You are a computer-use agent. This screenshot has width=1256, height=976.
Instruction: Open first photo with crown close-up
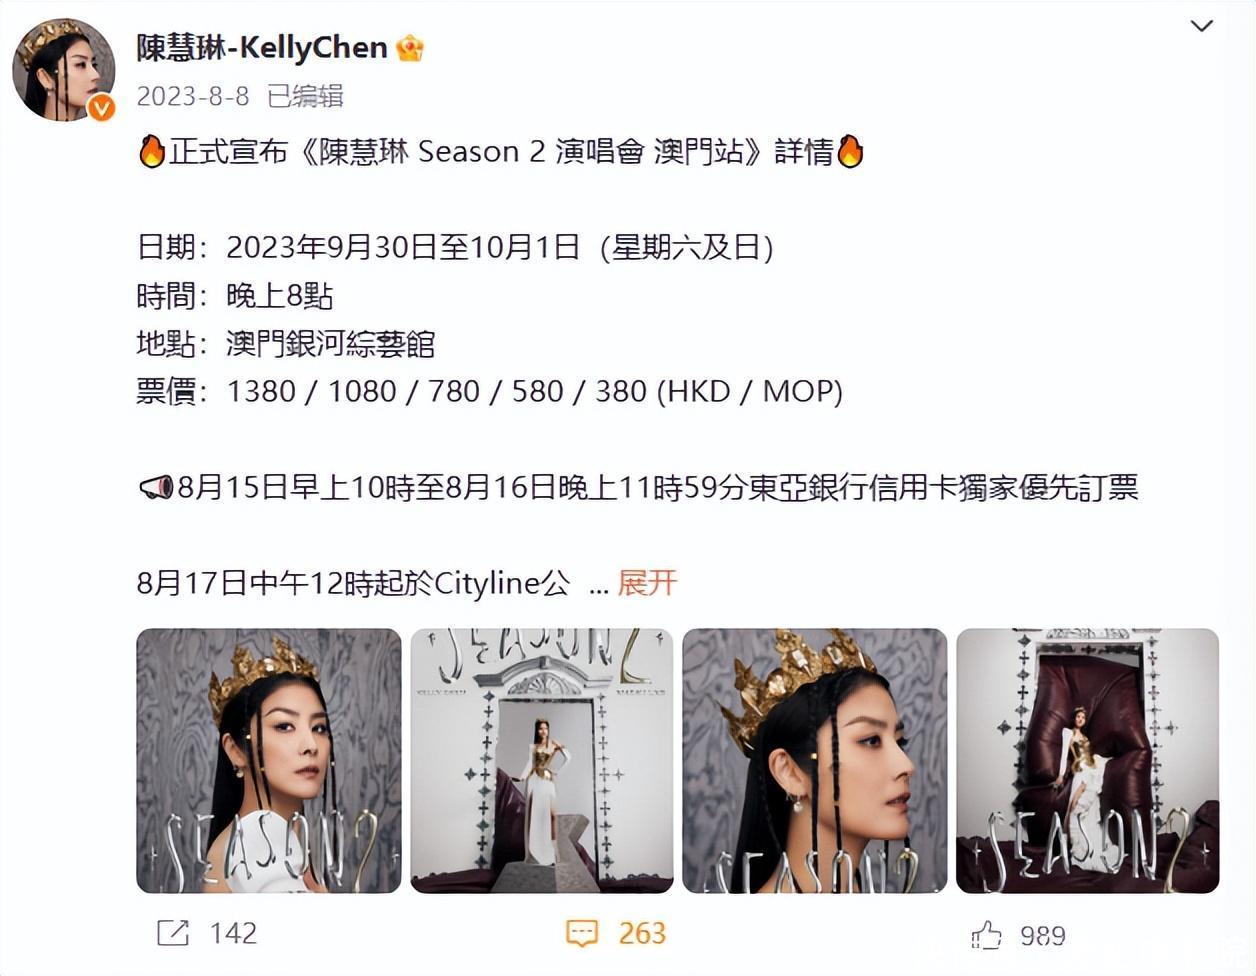[x=269, y=760]
